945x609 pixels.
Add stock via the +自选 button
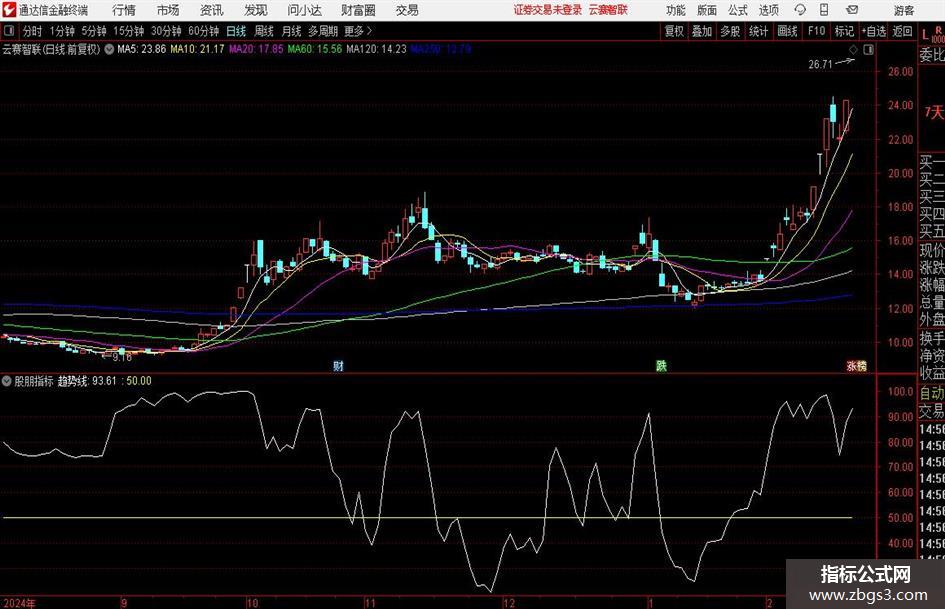874,31
